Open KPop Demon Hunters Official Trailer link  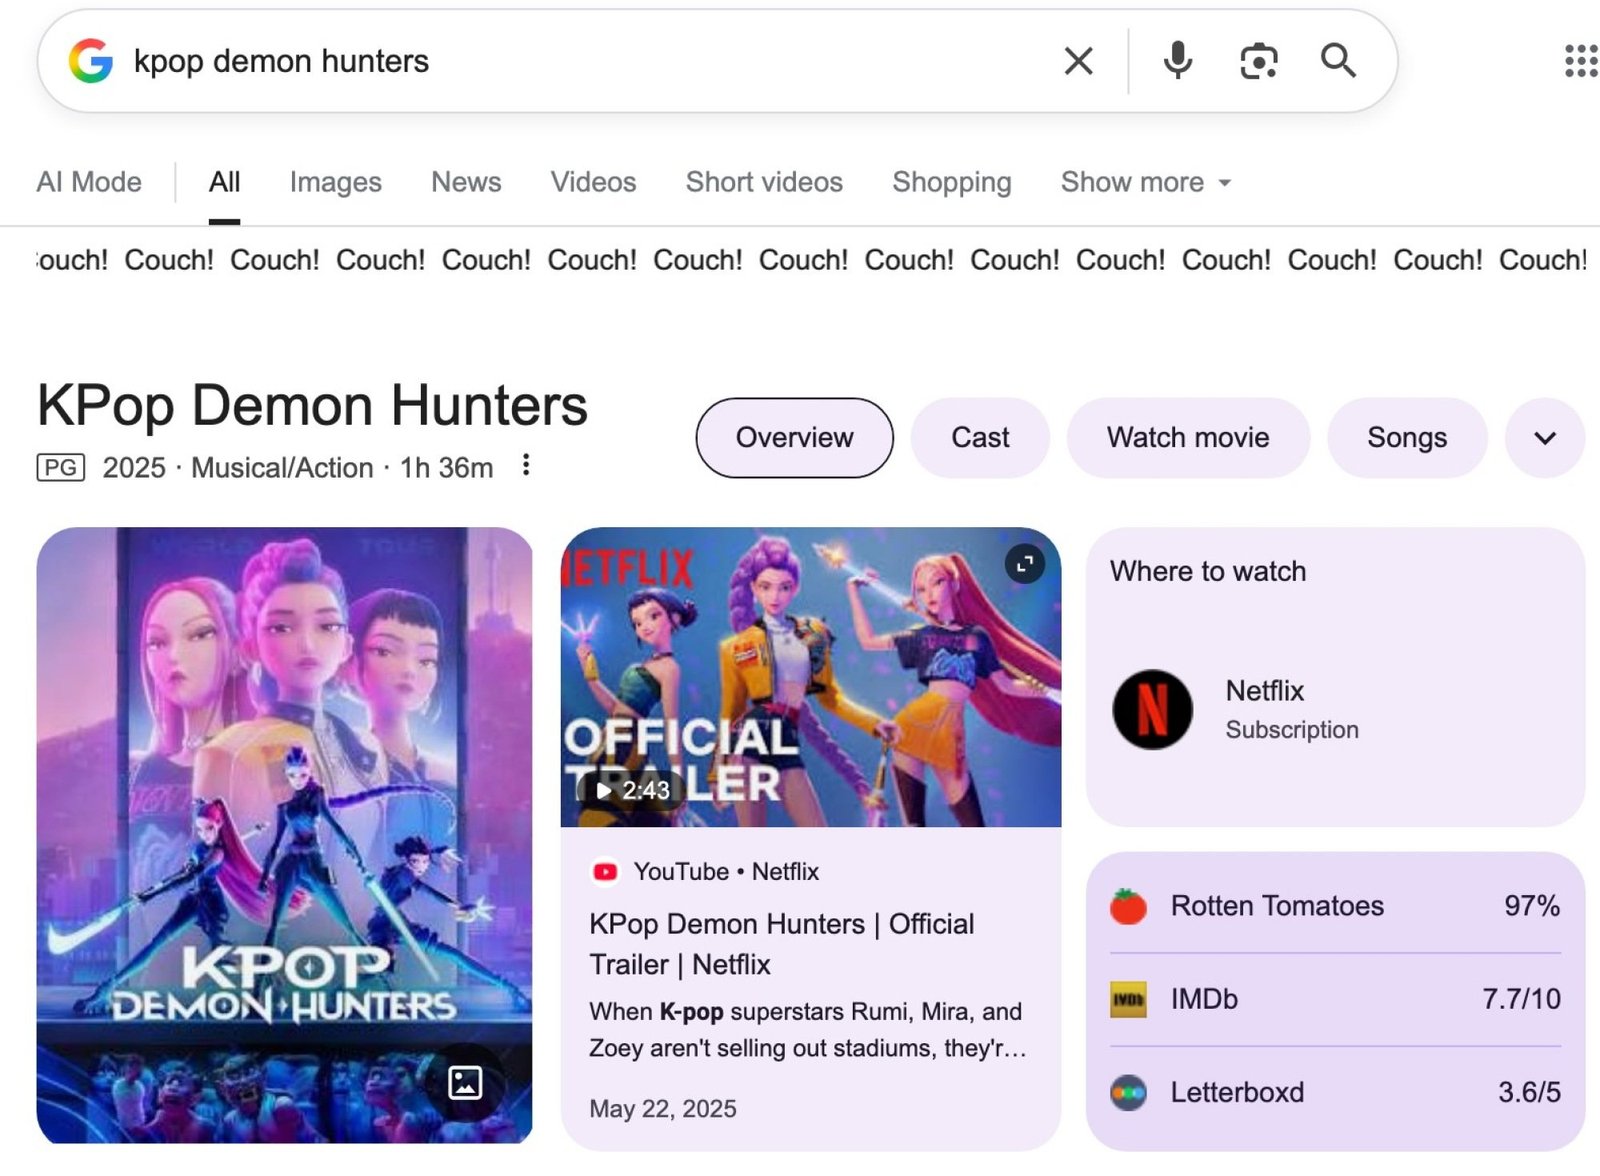781,944
